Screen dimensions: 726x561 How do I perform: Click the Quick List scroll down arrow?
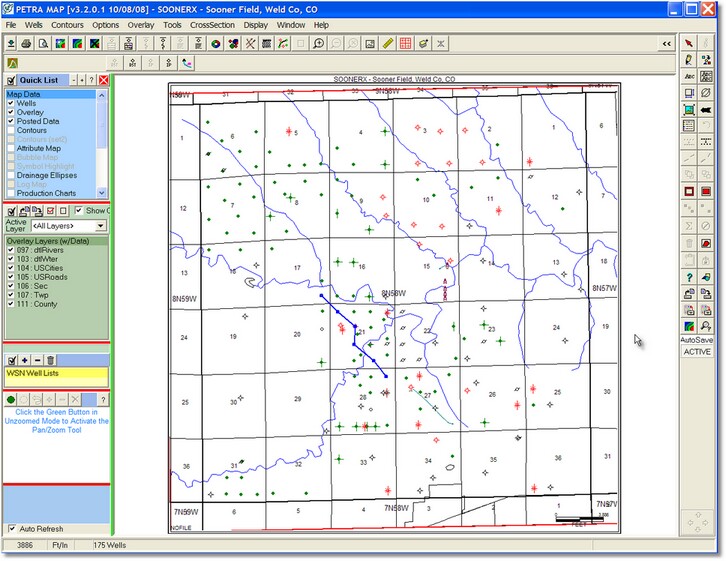pyautogui.click(x=101, y=193)
